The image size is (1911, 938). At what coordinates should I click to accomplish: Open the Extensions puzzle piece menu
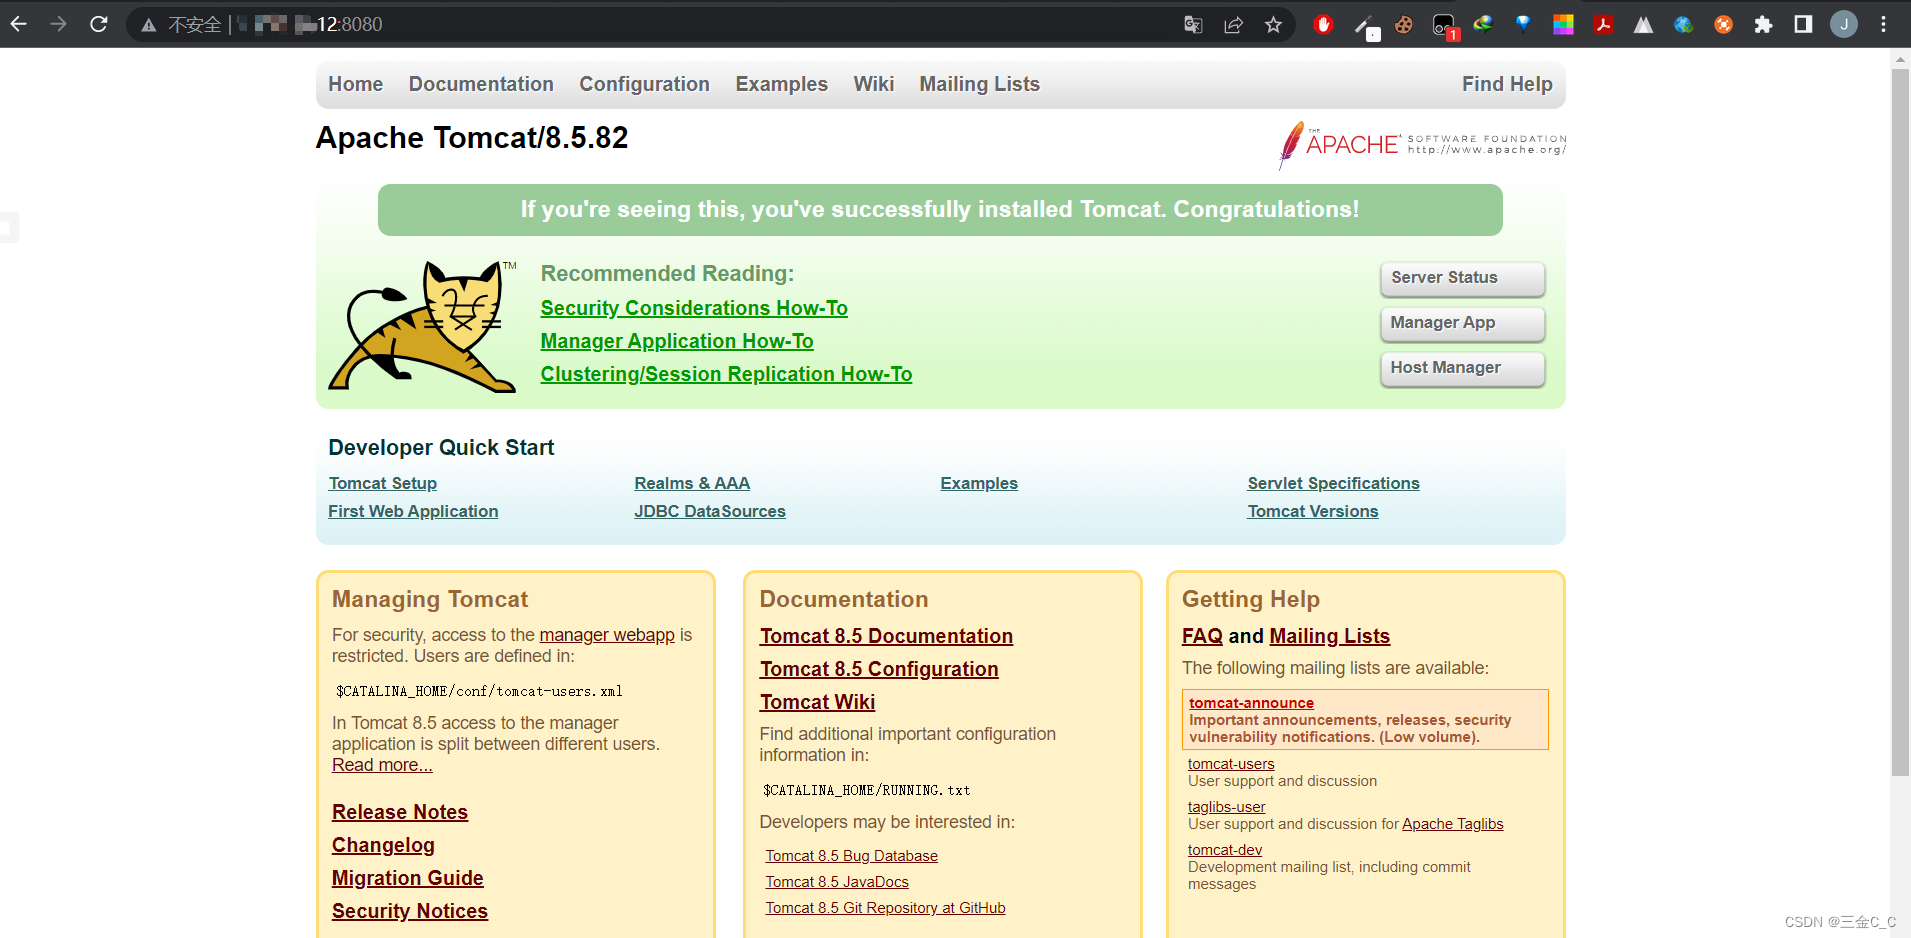coord(1763,25)
